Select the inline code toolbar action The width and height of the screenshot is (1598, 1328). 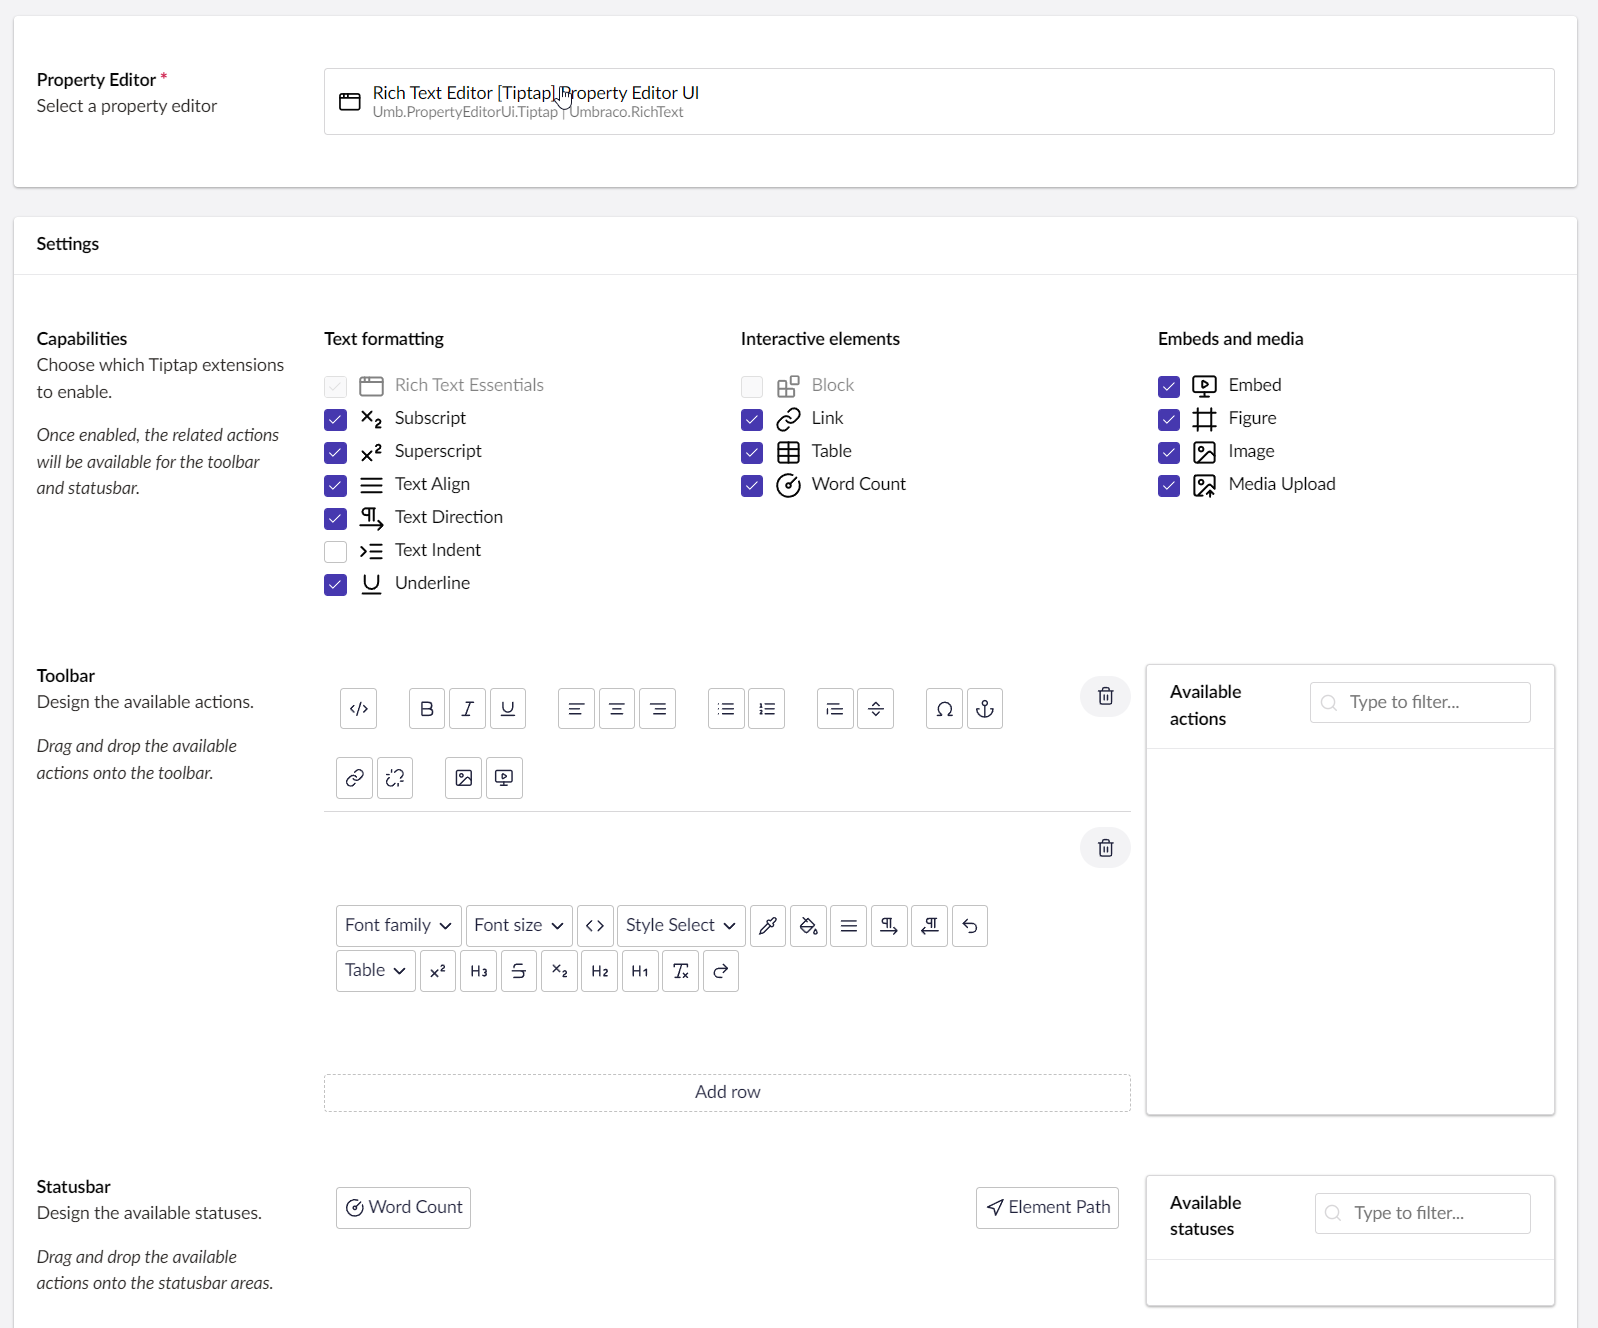coord(595,926)
